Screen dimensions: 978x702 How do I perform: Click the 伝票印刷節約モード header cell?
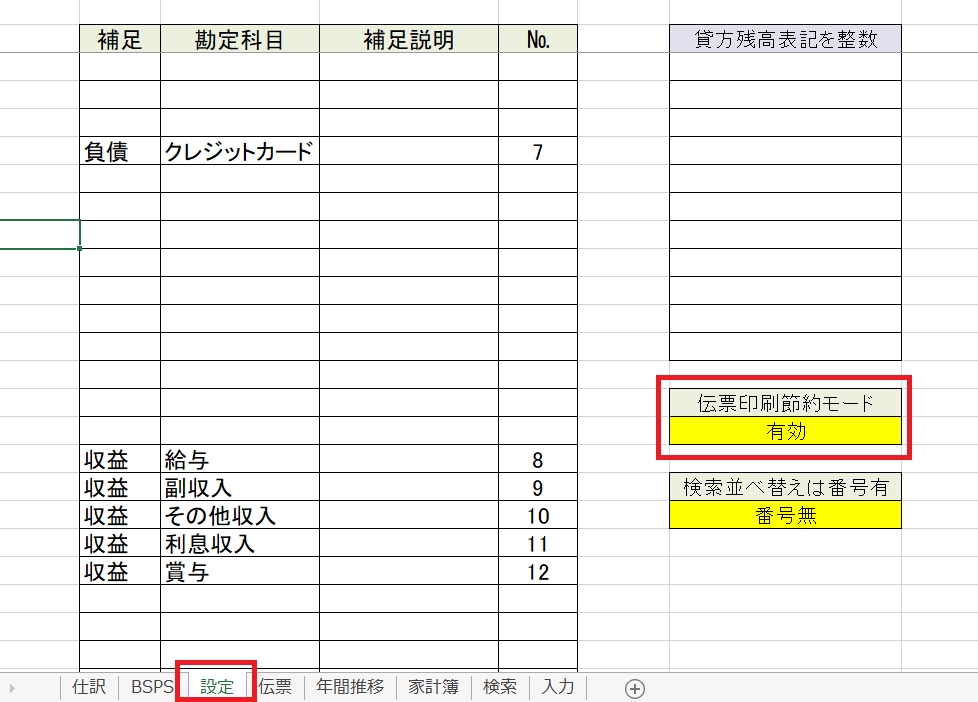pos(785,403)
